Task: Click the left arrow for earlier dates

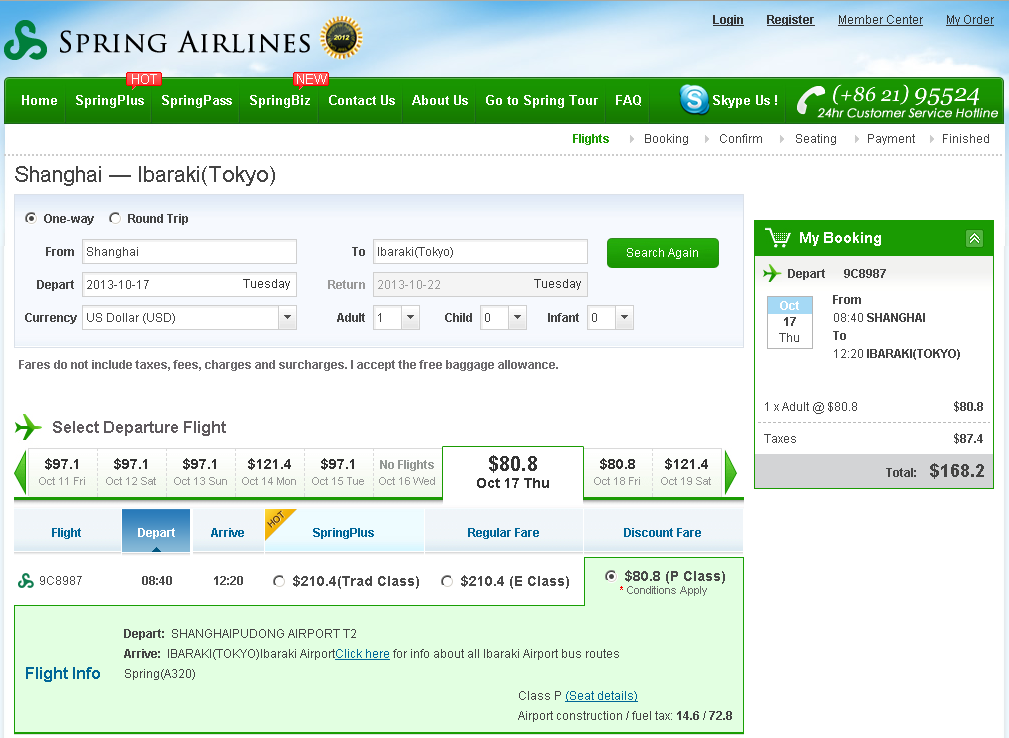Action: [x=20, y=473]
